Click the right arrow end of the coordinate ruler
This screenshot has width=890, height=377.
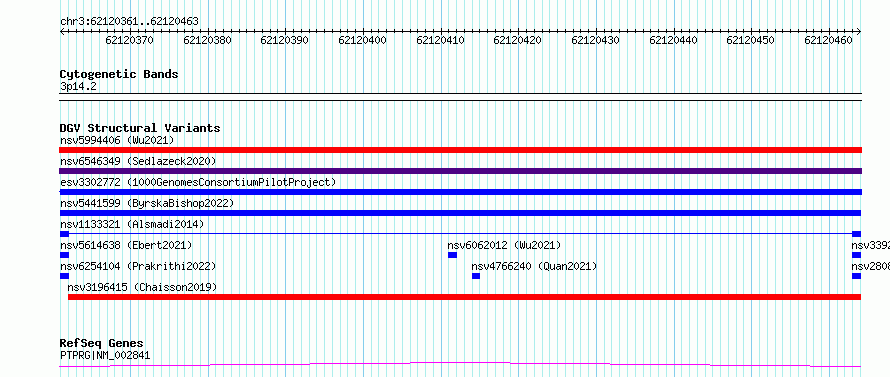(859, 32)
